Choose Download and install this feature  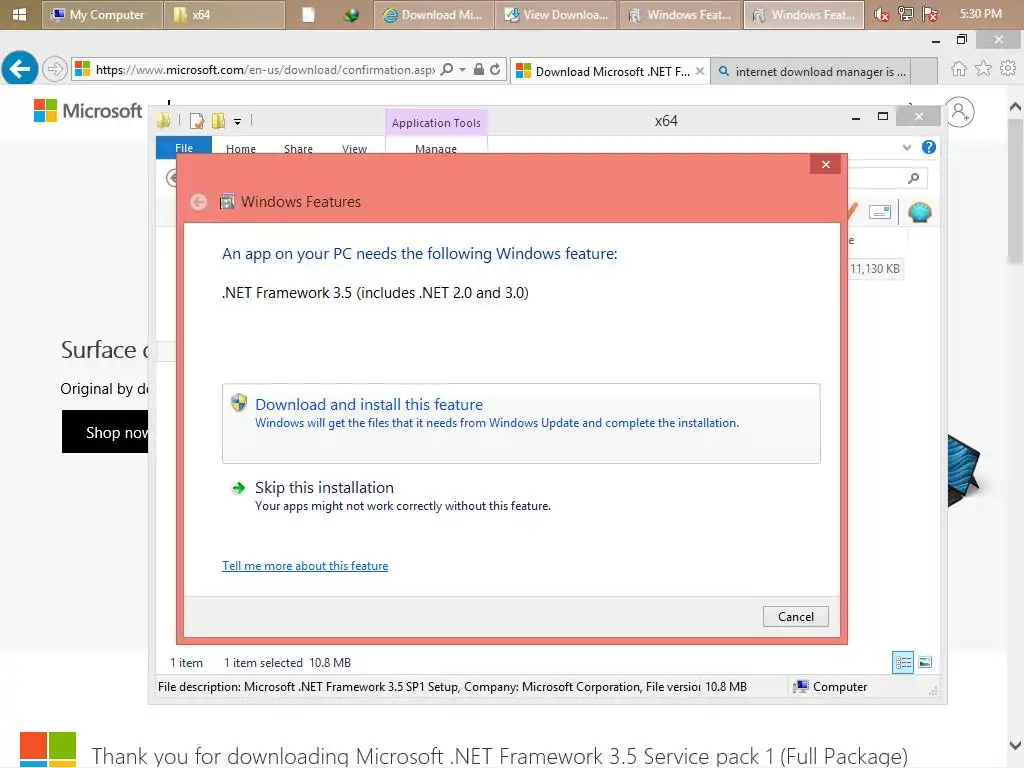coord(521,423)
